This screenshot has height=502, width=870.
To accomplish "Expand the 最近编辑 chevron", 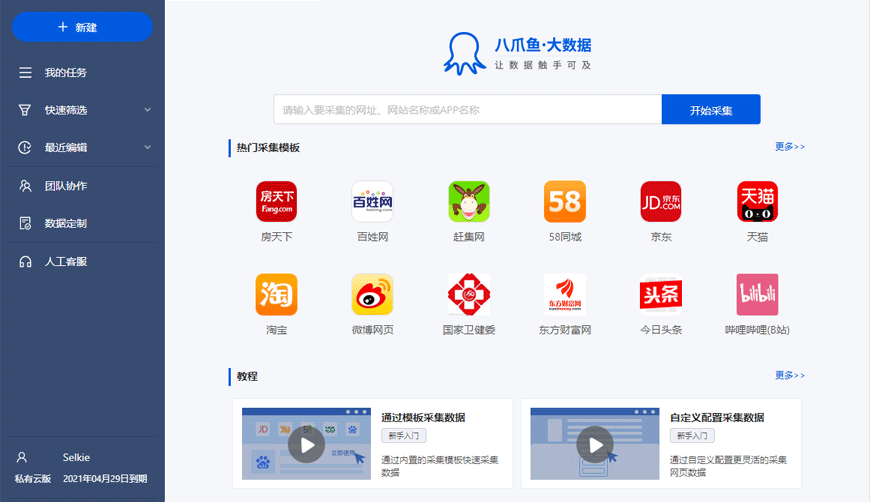I will [x=148, y=148].
